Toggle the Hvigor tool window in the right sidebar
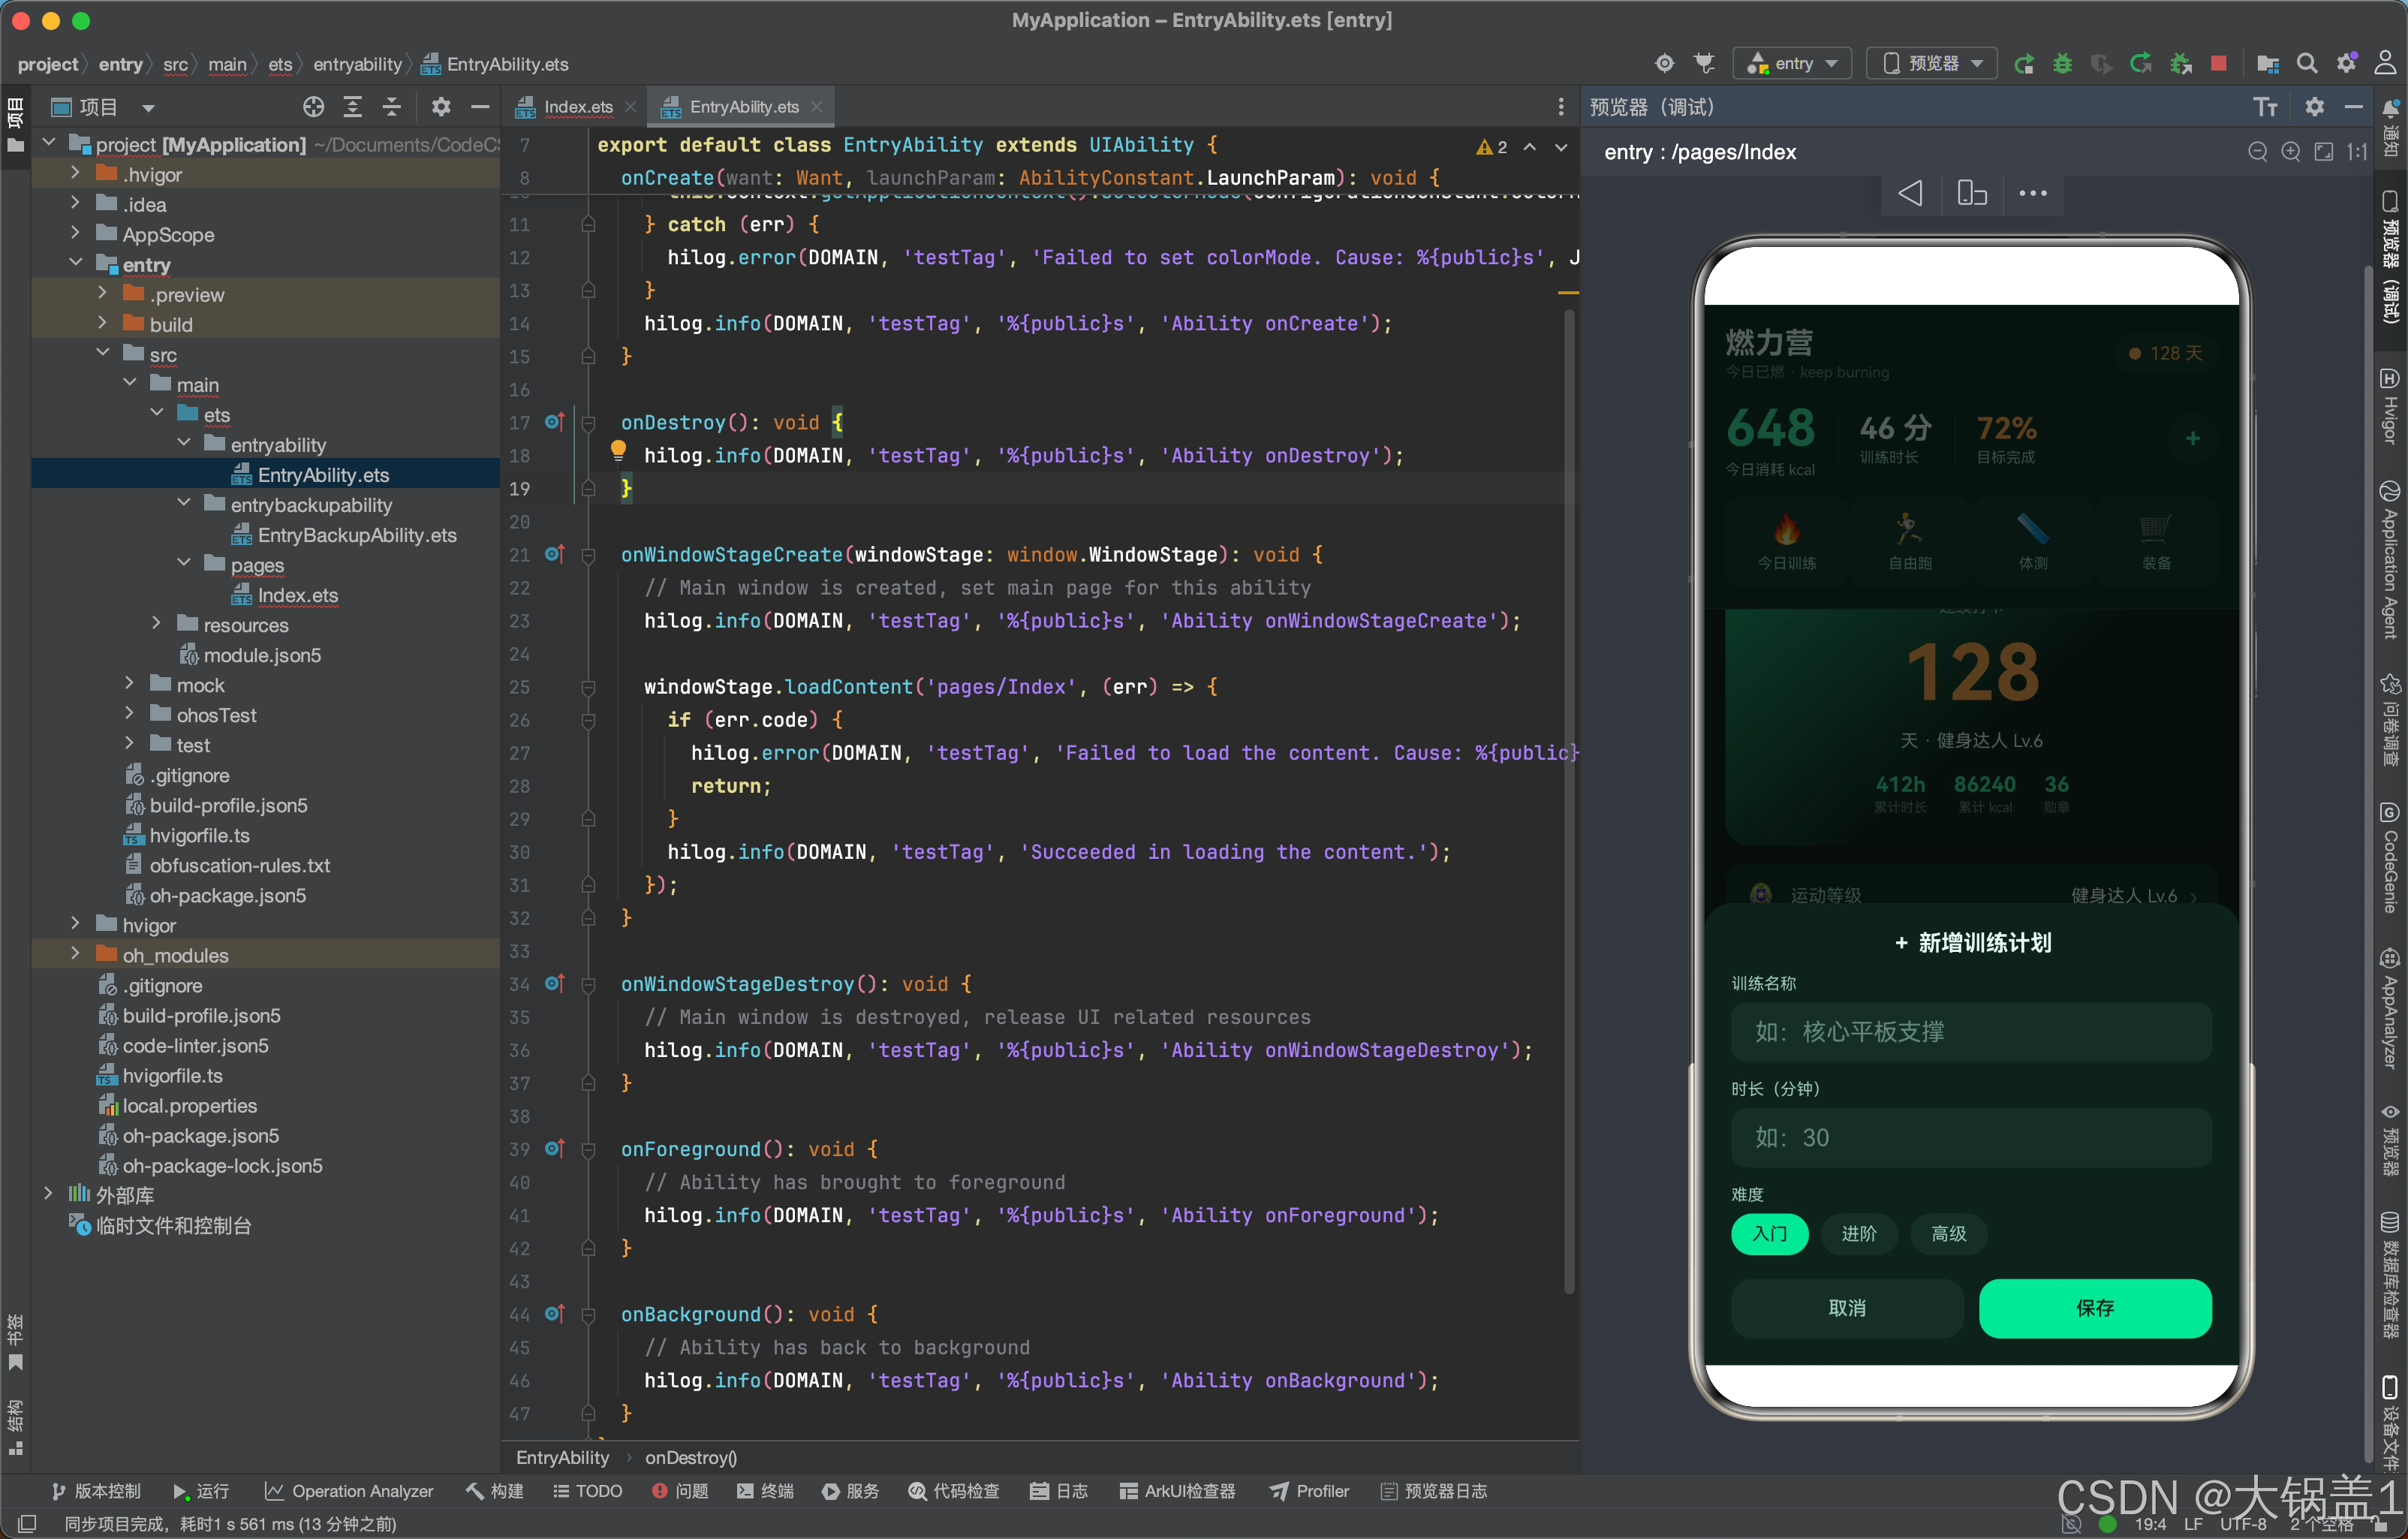The image size is (2408, 1539). pyautogui.click(x=2389, y=406)
